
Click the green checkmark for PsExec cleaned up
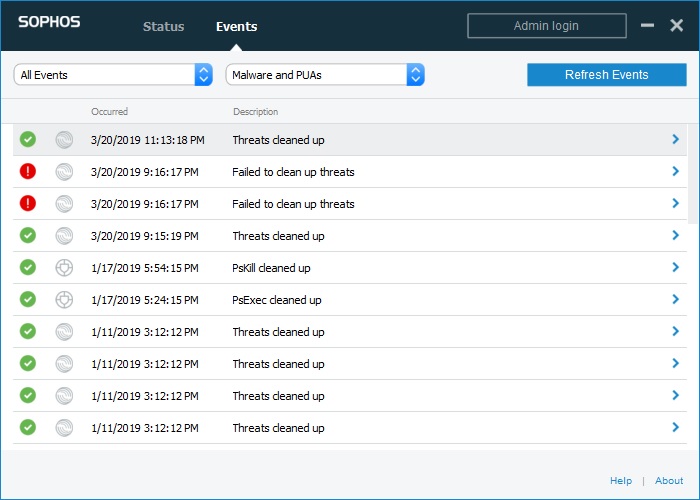point(28,299)
